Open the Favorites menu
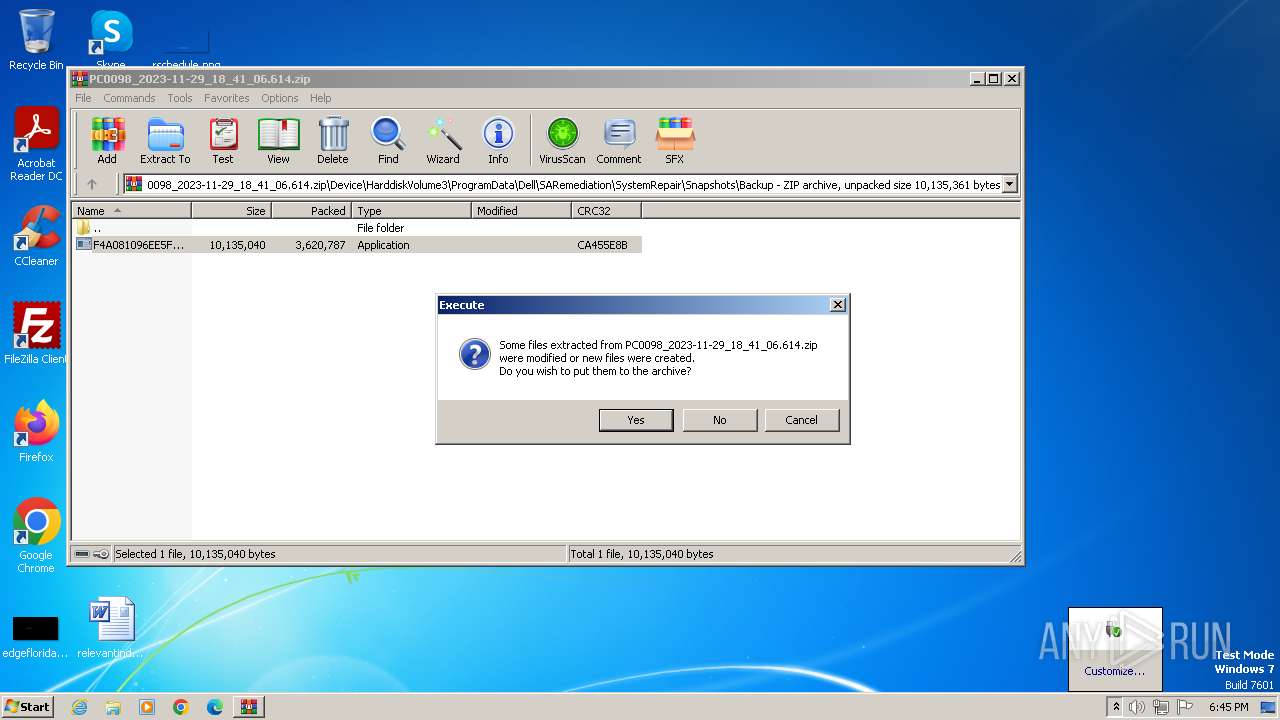 [x=227, y=98]
